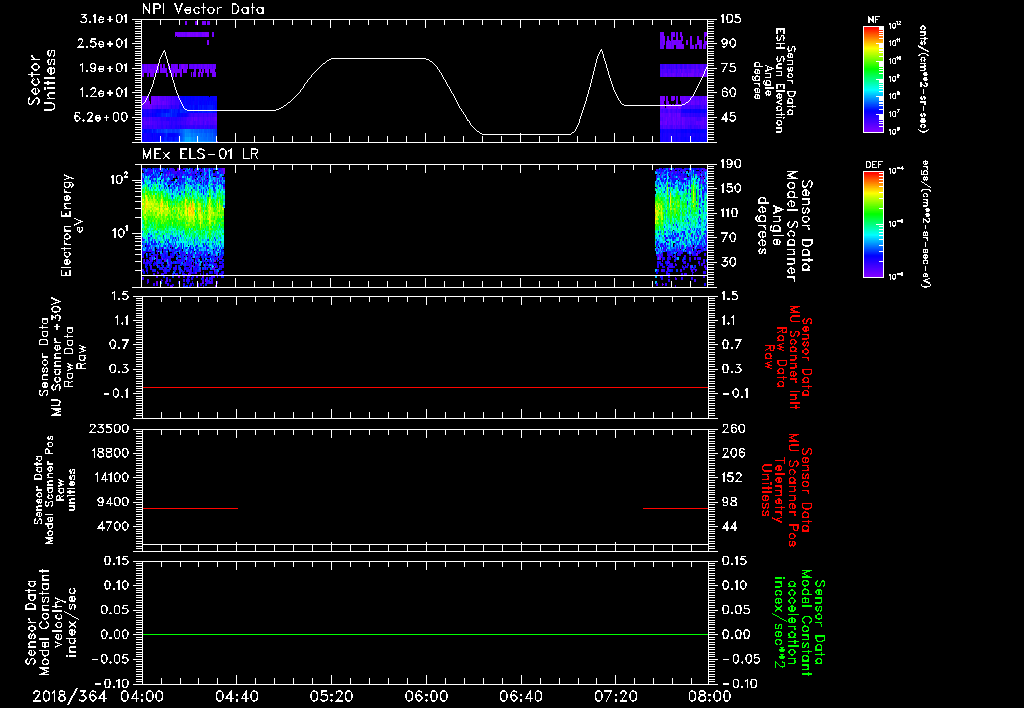Click the 05:20 time axis label
Image resolution: width=1024 pixels, height=708 pixels.
tap(332, 696)
